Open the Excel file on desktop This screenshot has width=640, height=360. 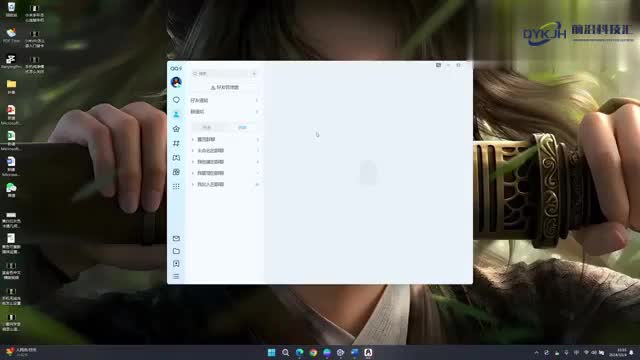[x=11, y=140]
